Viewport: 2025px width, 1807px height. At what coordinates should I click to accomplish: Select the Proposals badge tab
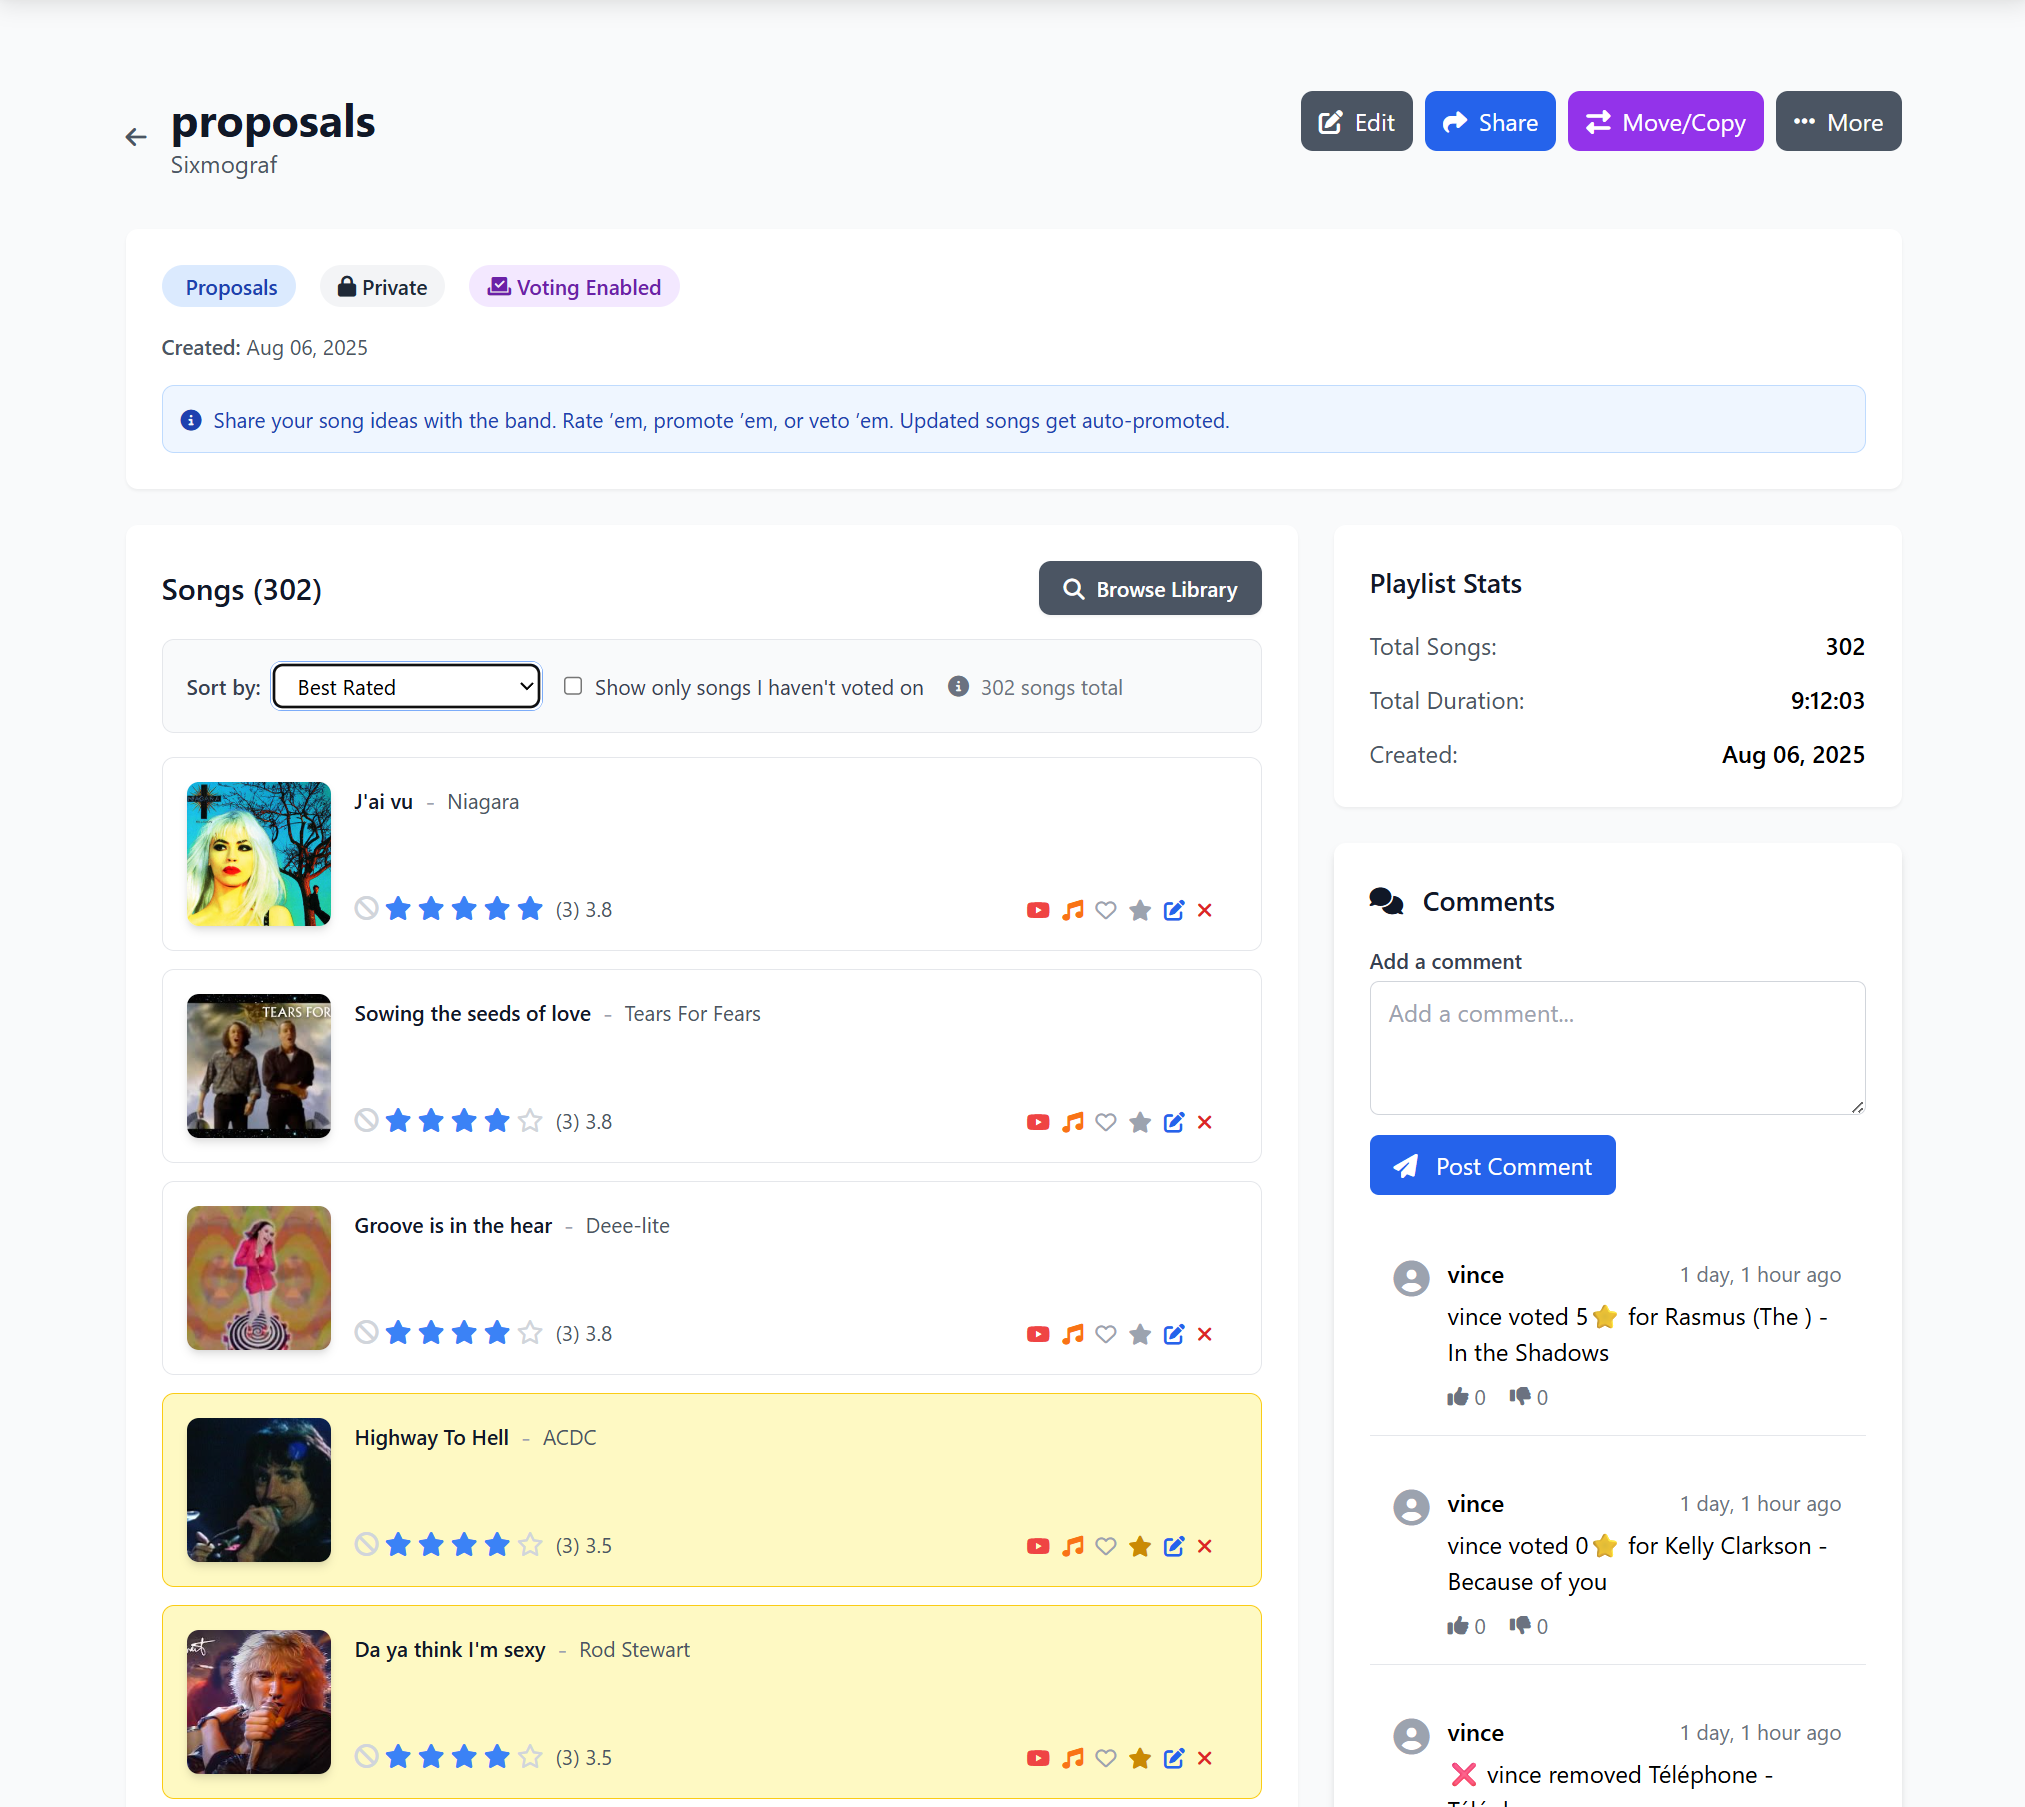[229, 287]
